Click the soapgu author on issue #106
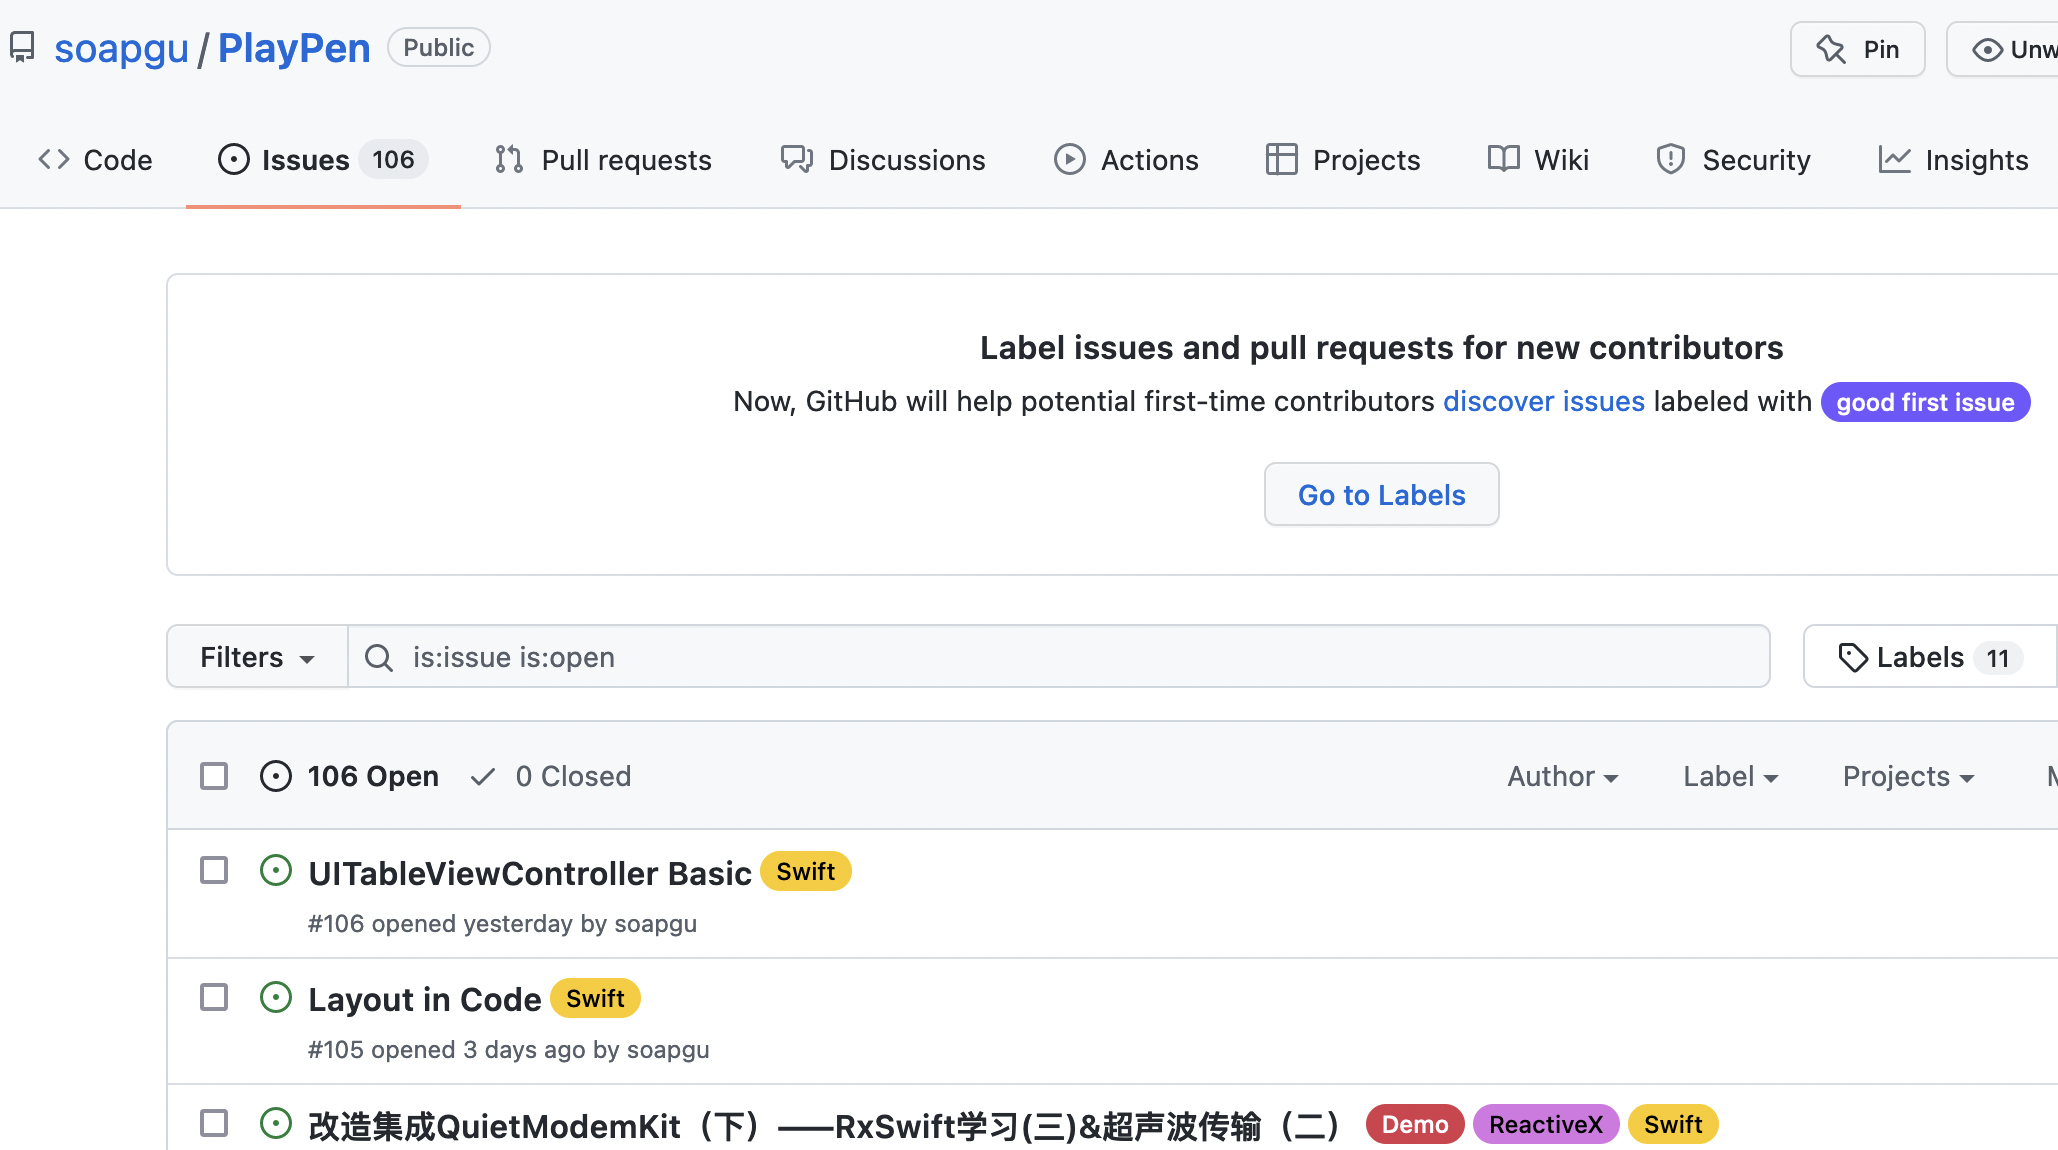The height and width of the screenshot is (1150, 2058). point(656,923)
